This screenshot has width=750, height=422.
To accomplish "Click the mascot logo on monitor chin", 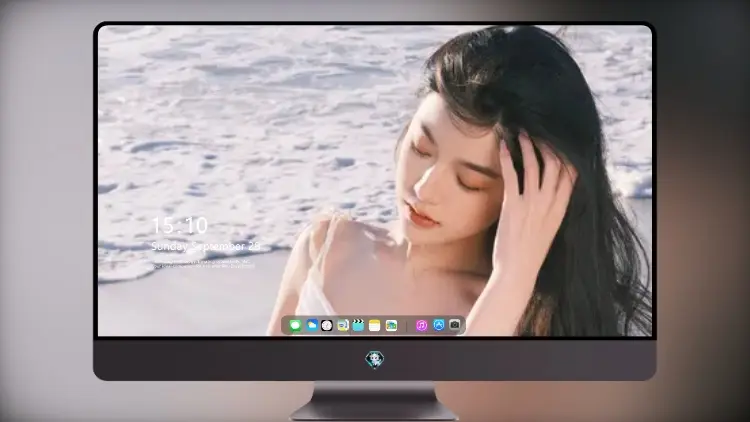I will pyautogui.click(x=375, y=360).
